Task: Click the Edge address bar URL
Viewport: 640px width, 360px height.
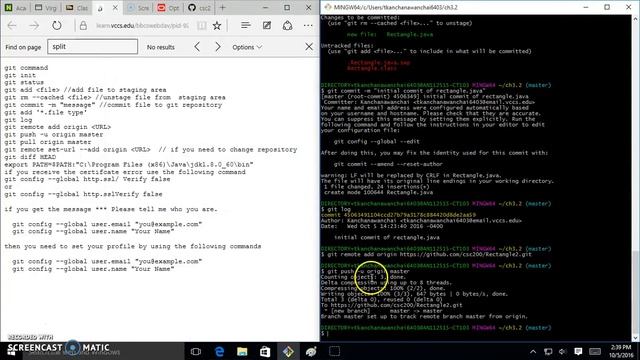Action: 142,25
